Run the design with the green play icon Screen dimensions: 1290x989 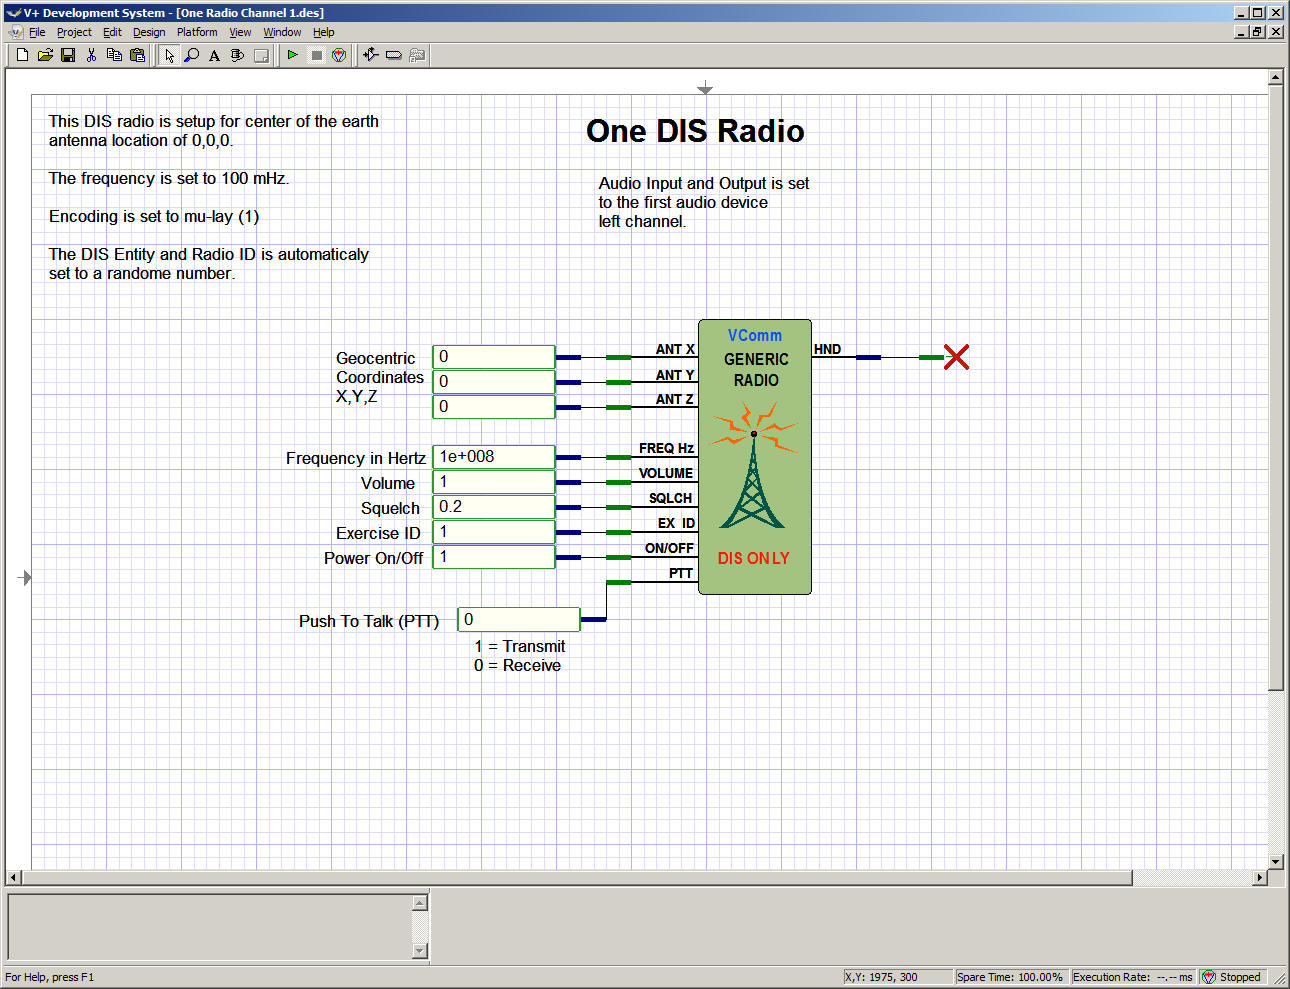click(292, 55)
